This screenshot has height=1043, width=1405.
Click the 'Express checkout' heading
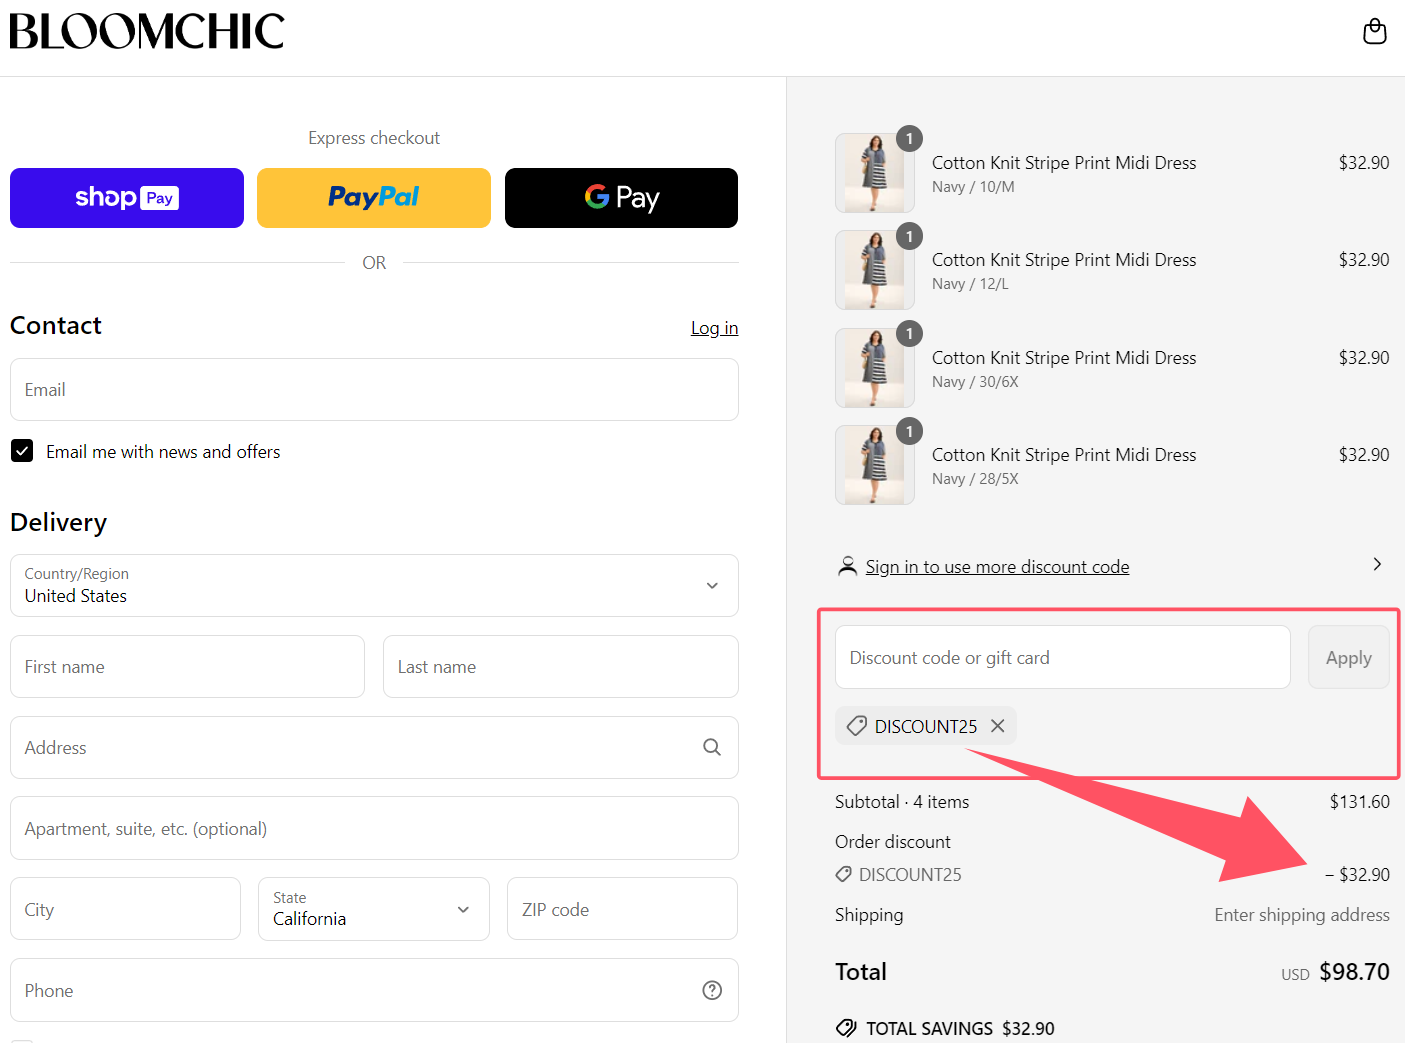click(374, 137)
